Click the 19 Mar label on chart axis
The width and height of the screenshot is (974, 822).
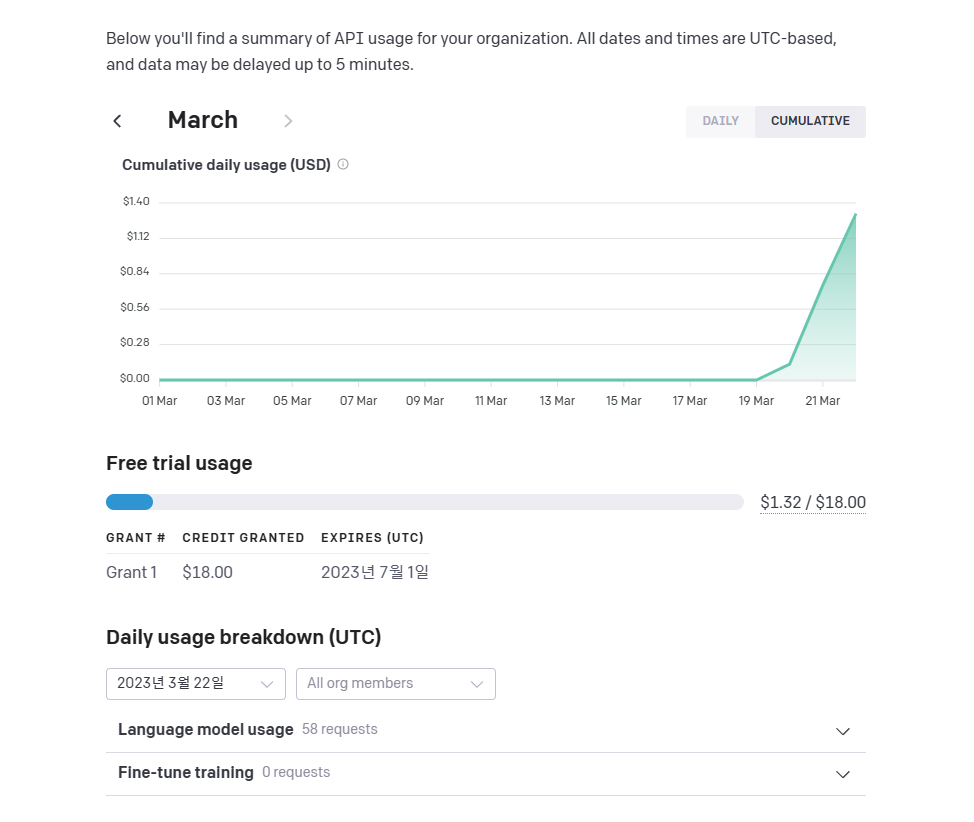(x=756, y=401)
